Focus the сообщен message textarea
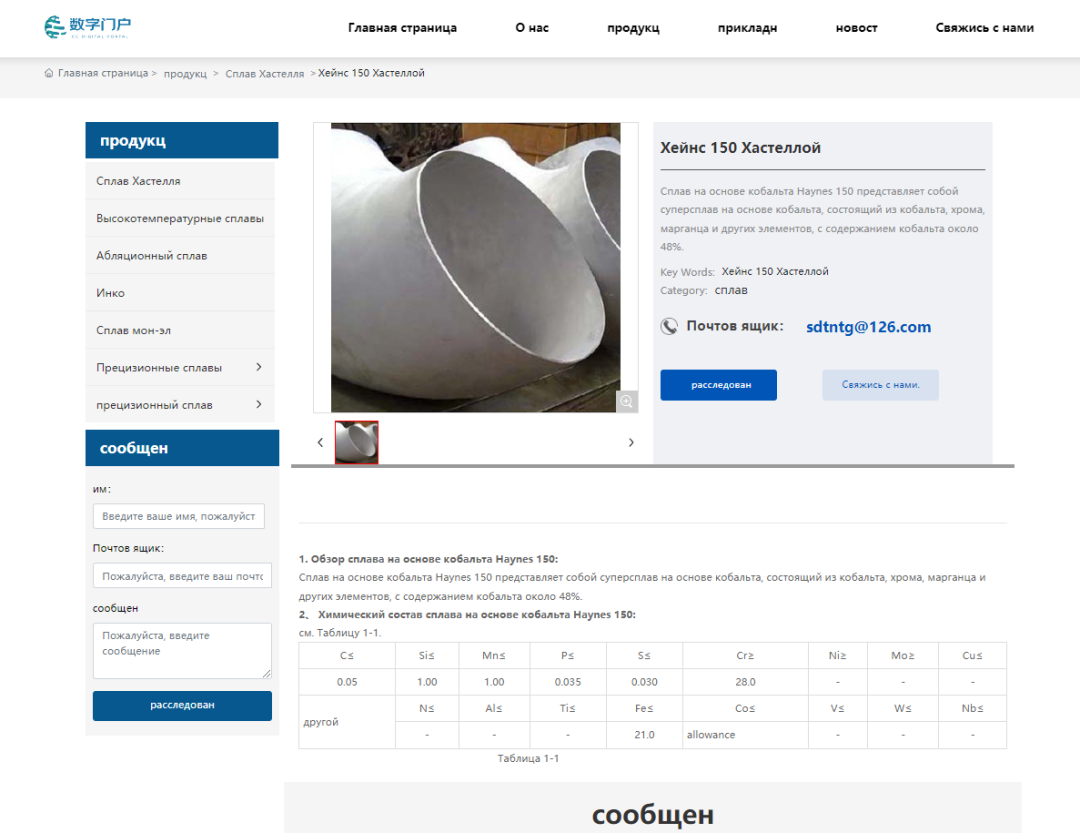1080x833 pixels. tap(182, 650)
